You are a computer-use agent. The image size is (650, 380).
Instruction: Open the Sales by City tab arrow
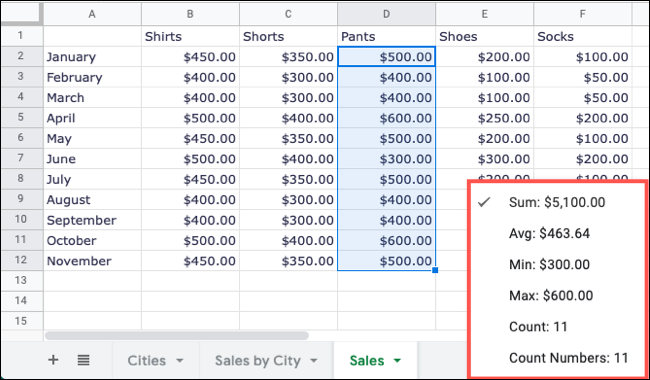pos(314,361)
